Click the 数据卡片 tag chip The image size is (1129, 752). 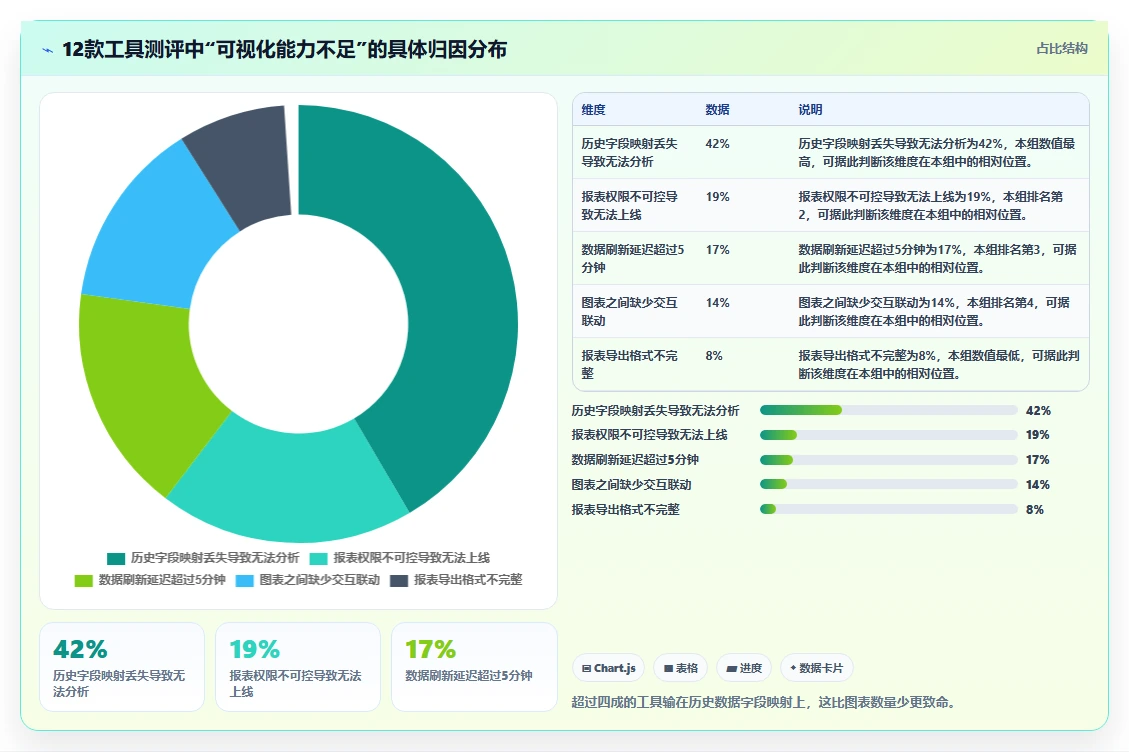tap(817, 668)
